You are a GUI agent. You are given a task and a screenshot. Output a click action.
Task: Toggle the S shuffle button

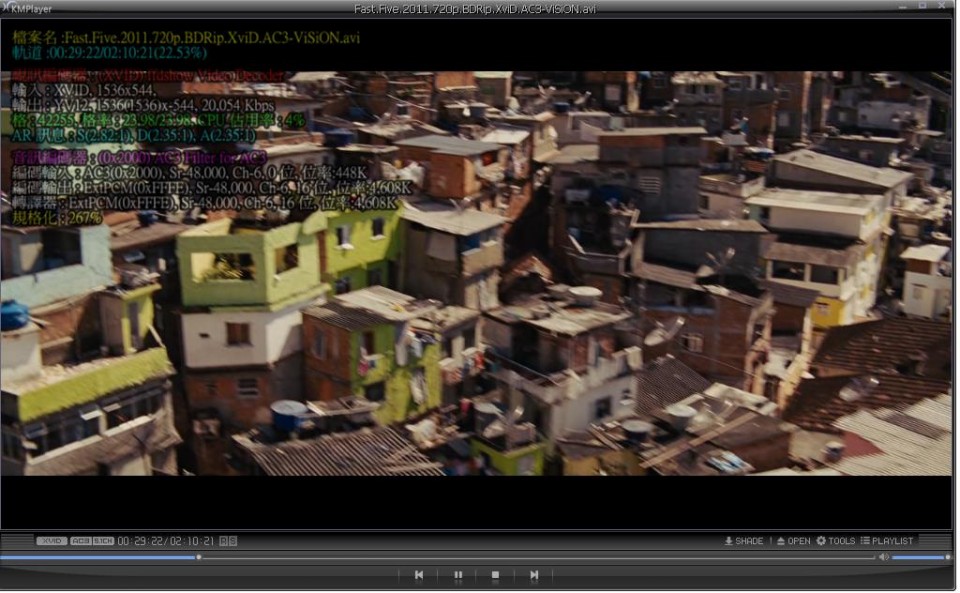(x=233, y=541)
